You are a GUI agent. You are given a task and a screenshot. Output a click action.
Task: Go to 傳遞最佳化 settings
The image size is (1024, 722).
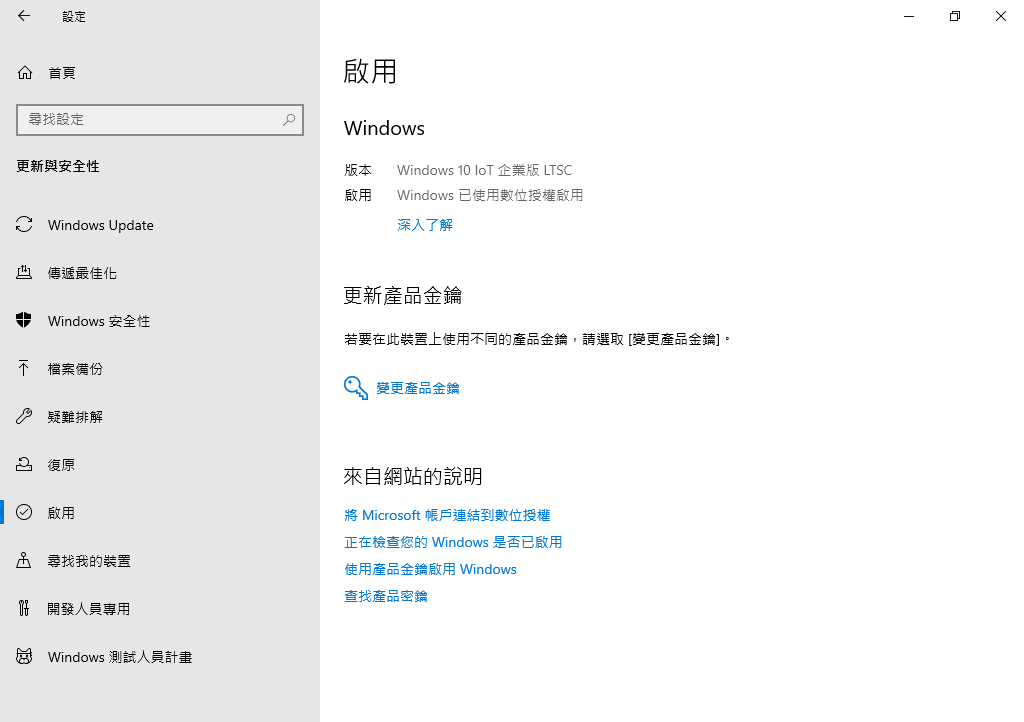coord(160,273)
